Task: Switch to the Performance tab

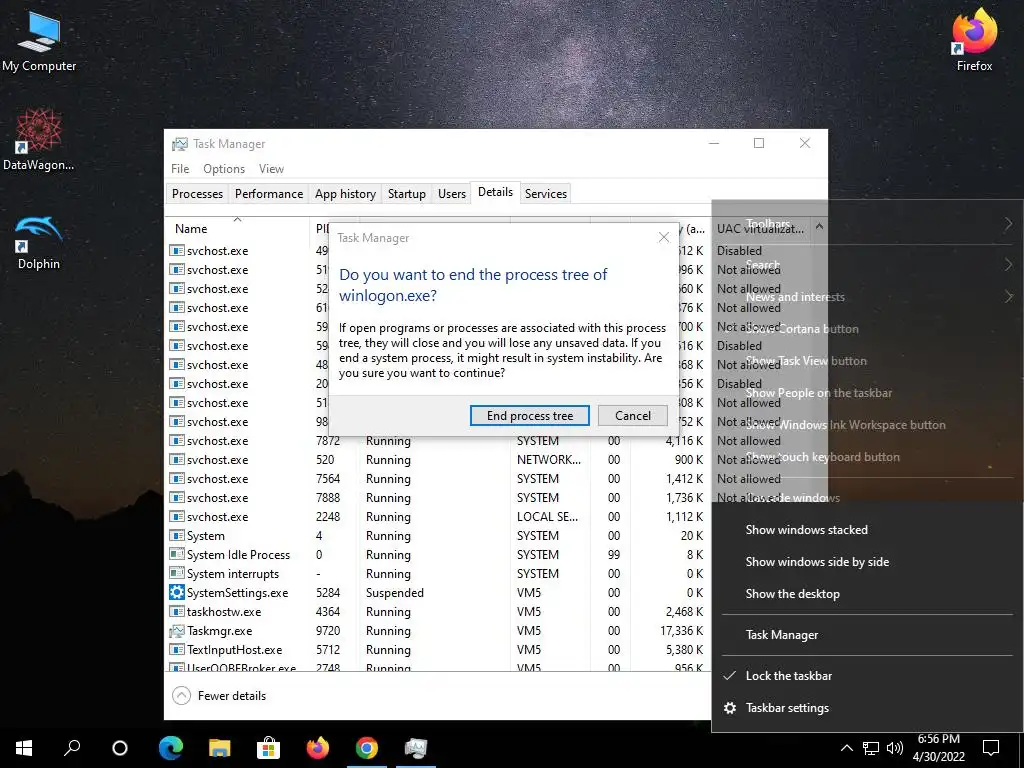Action: click(x=269, y=193)
